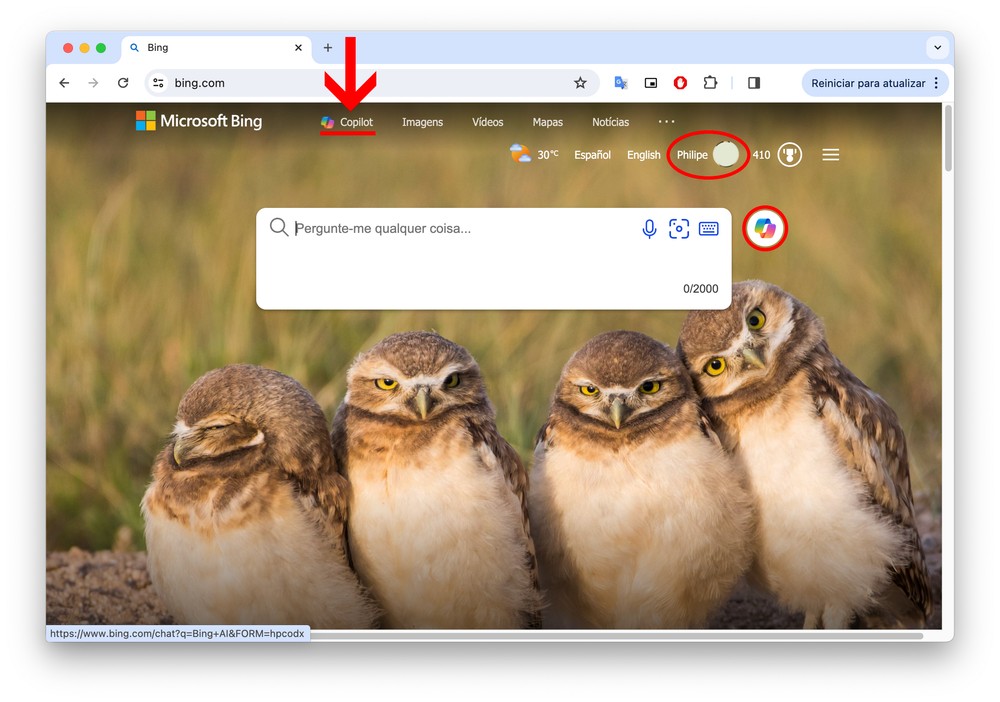
Task: Click the account avatar next to Philipe
Action: coord(726,154)
